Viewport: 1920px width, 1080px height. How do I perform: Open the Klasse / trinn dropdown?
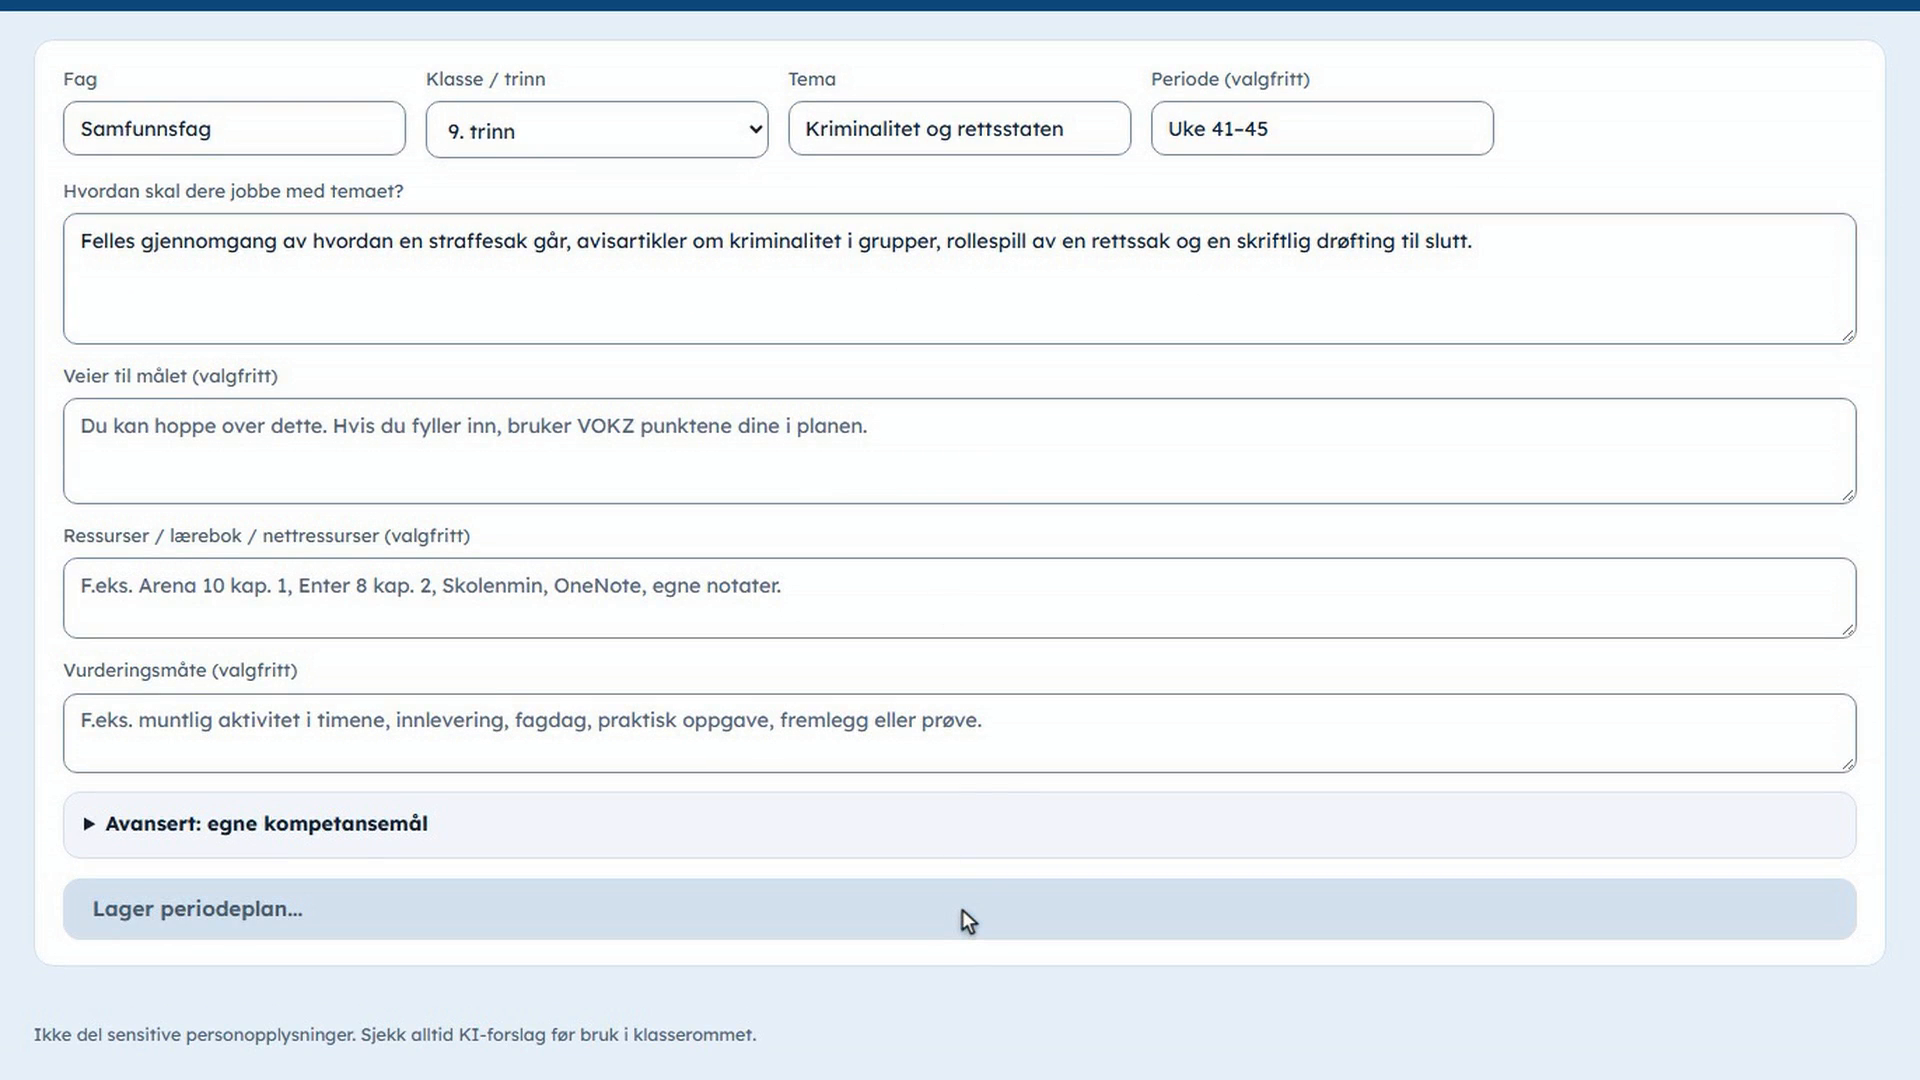pos(597,130)
